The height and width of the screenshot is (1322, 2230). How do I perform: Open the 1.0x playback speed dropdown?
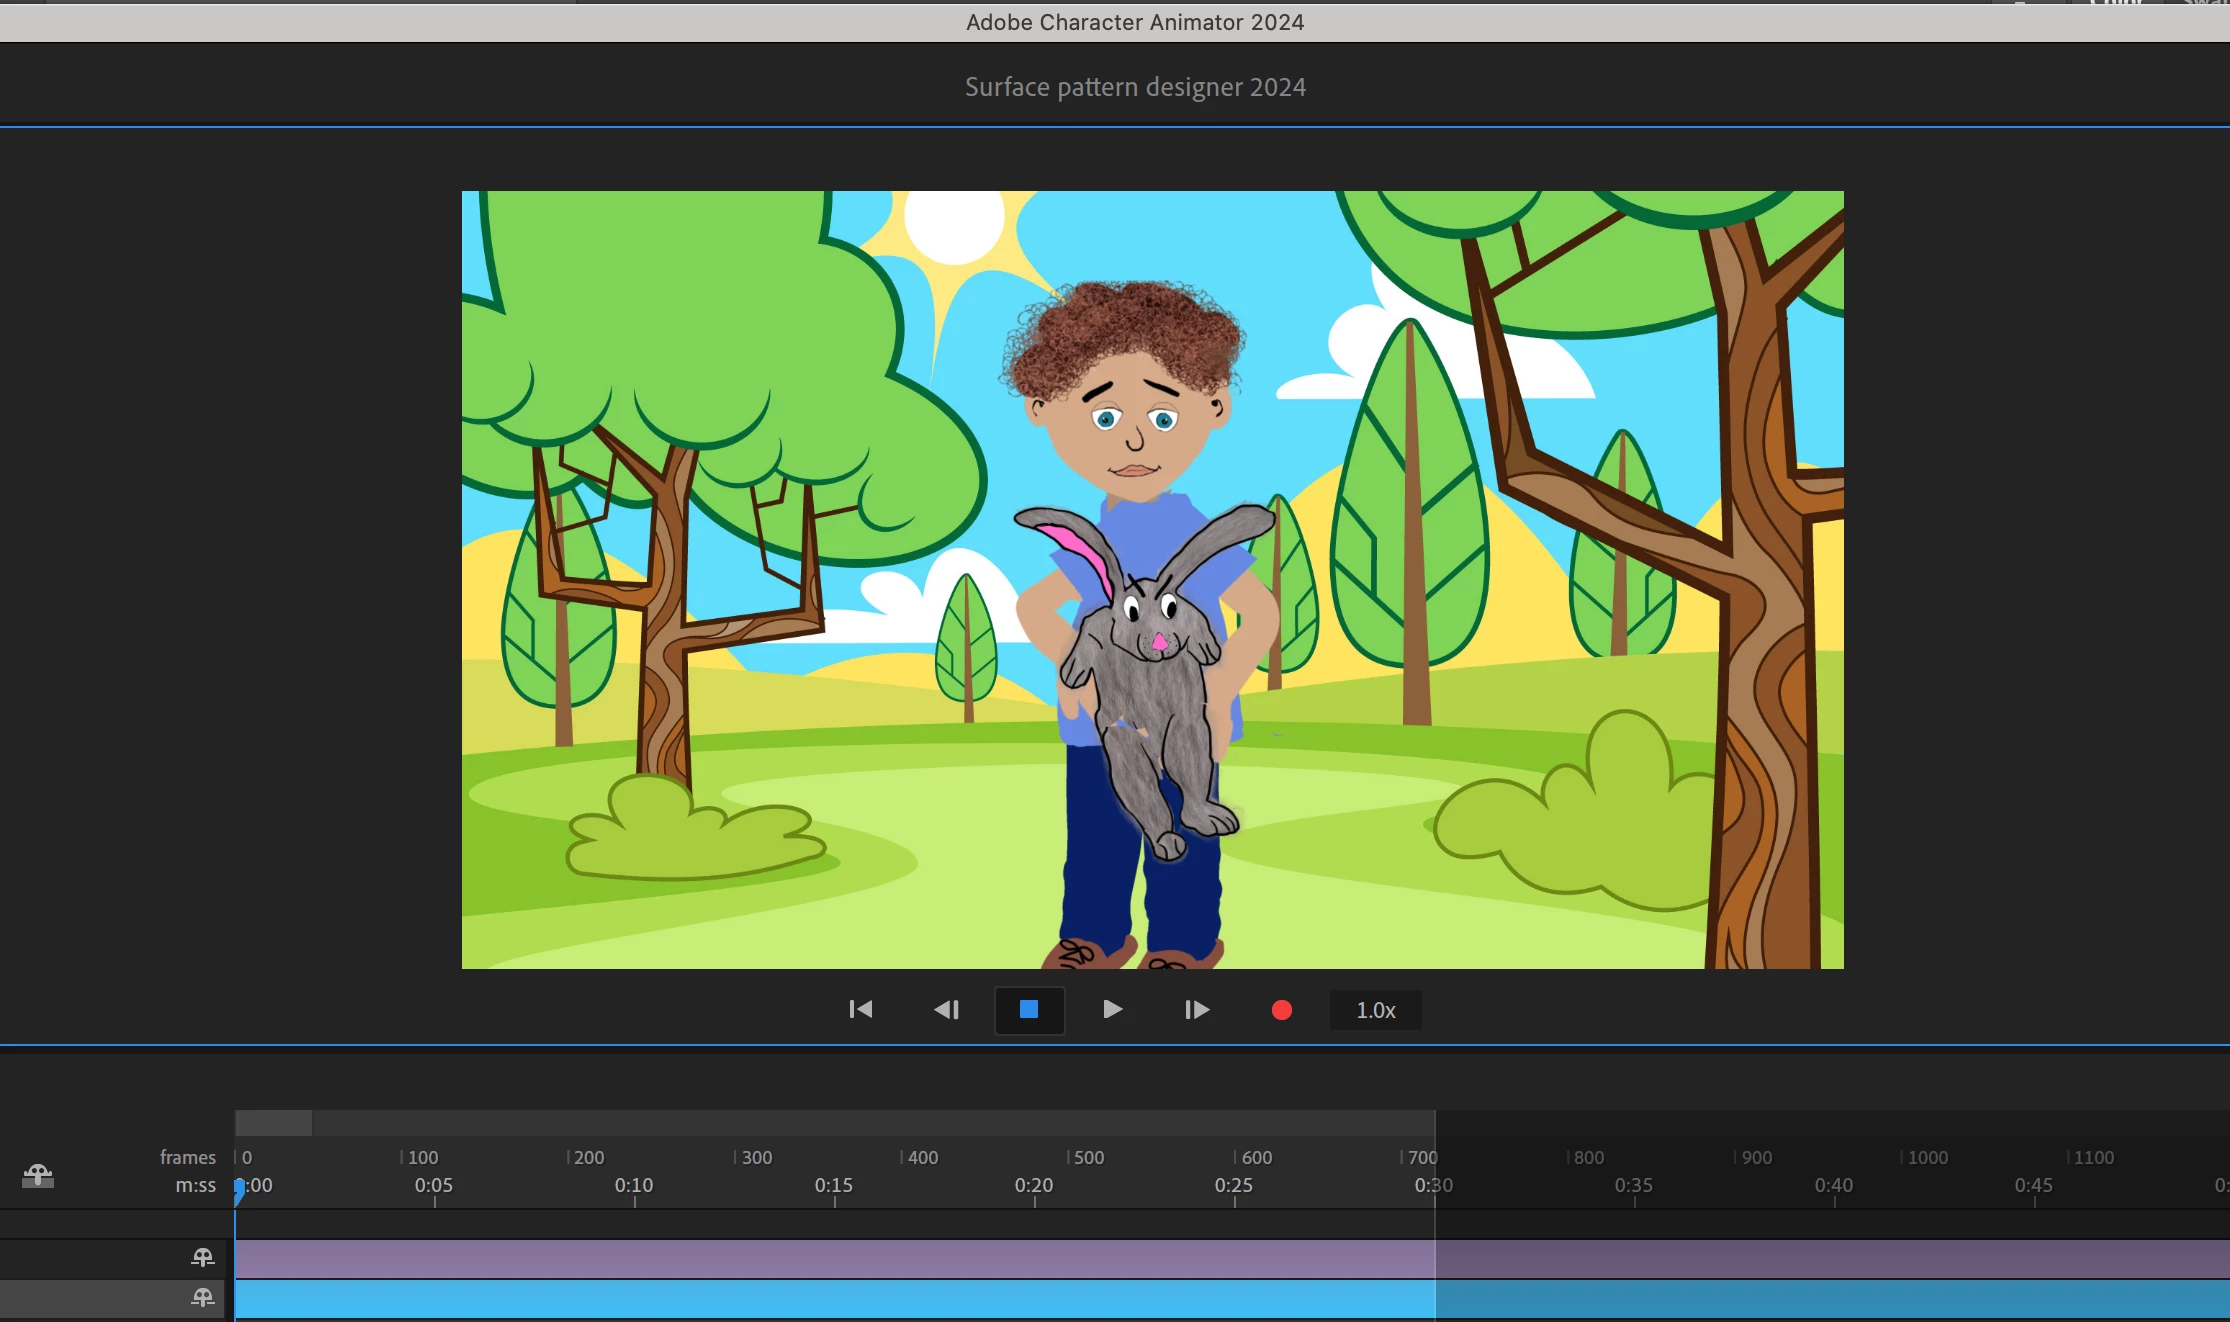tap(1375, 1010)
